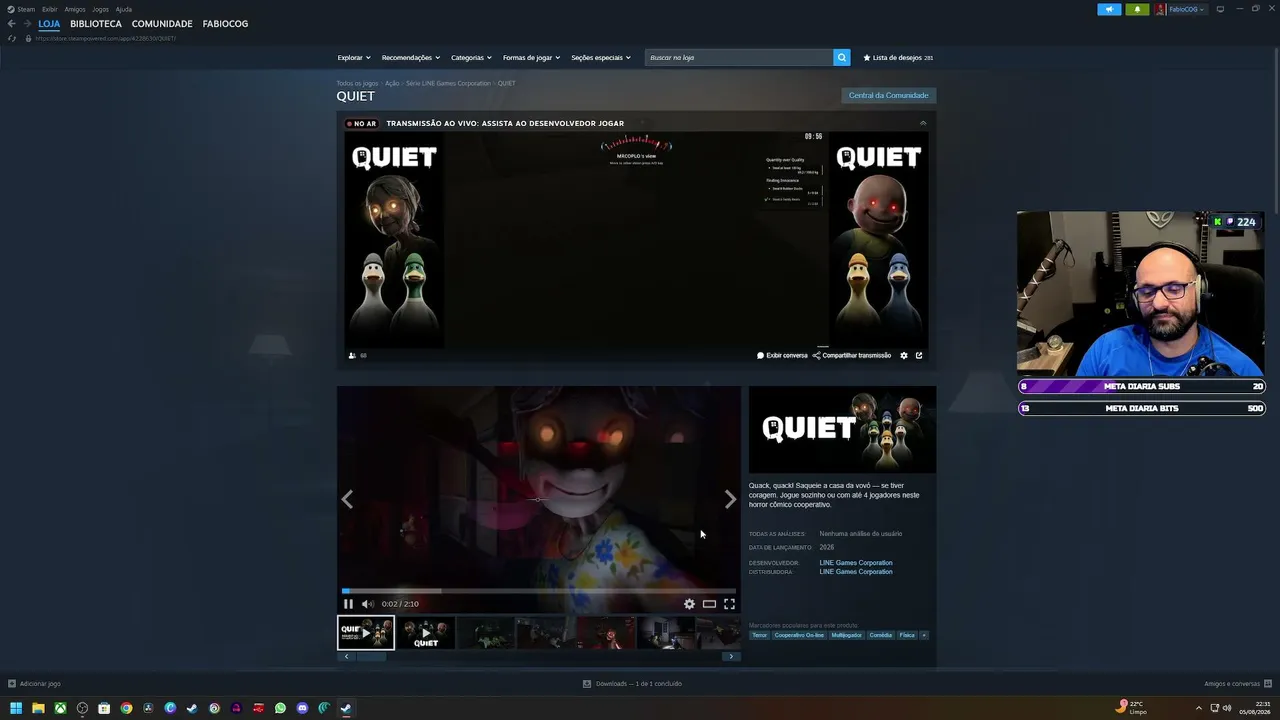Screen dimensions: 1280x720
Task: Click Série LINE Games Corporation breadcrumb
Action: pyautogui.click(x=448, y=84)
